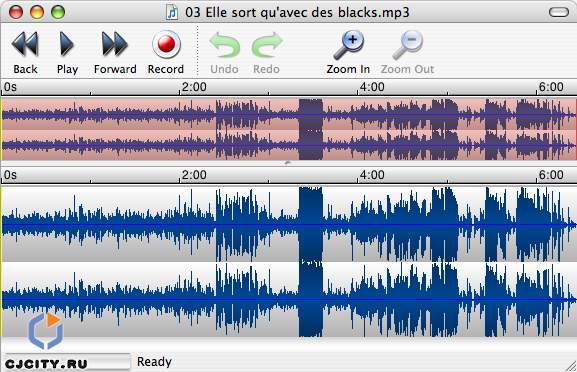The width and height of the screenshot is (577, 372).
Task: Click the 6:00 mark on the lower ruler
Action: click(x=551, y=175)
